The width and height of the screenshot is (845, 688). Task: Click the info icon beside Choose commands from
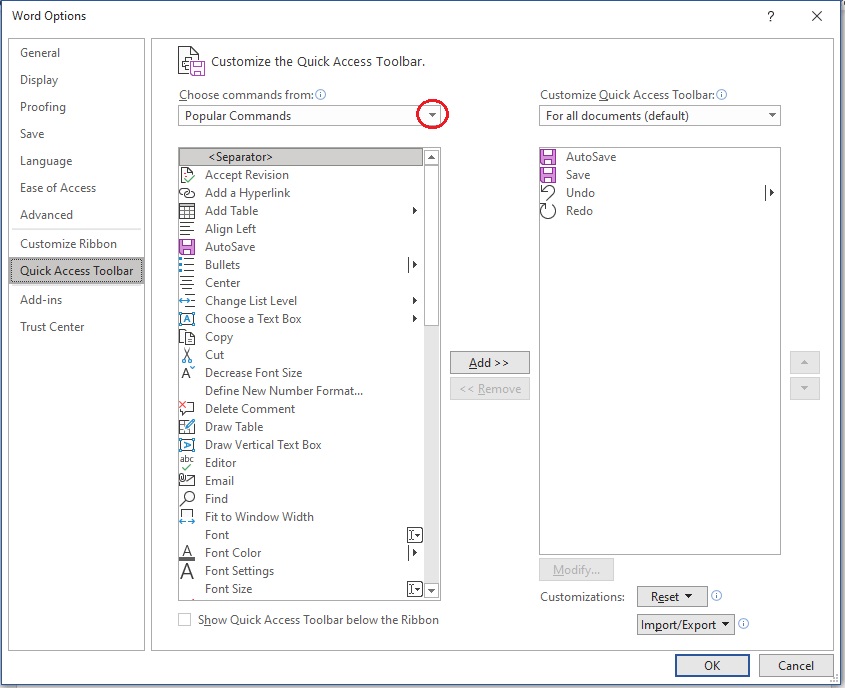point(321,95)
